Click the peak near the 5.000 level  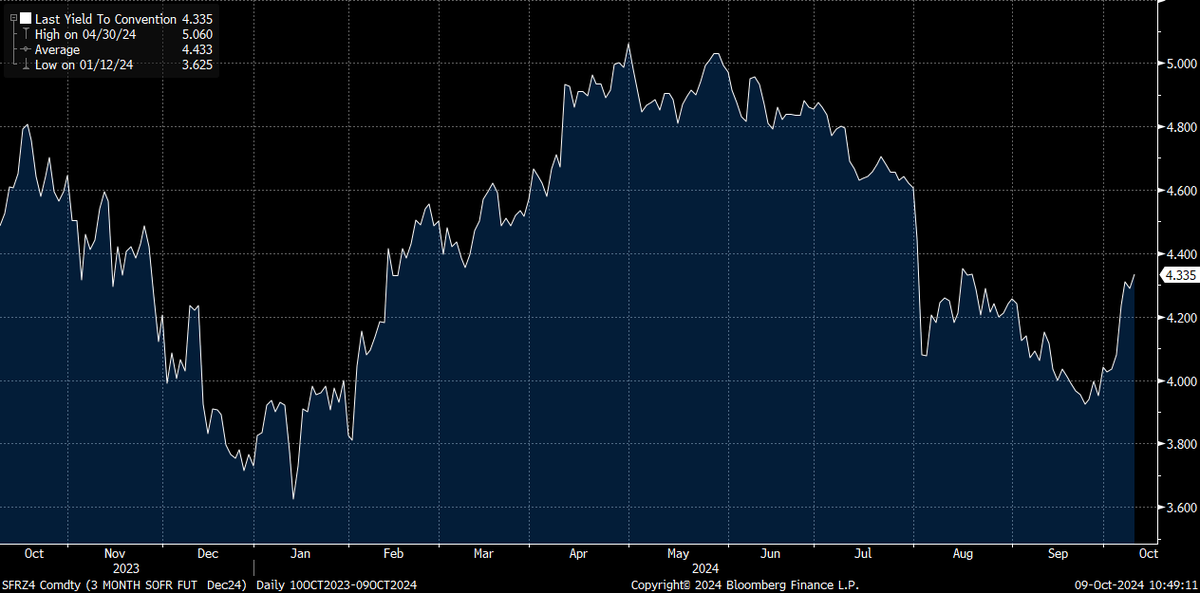point(628,45)
